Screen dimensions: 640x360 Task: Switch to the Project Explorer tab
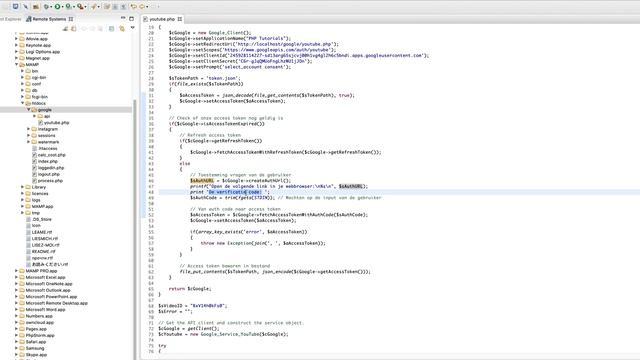pos(11,19)
